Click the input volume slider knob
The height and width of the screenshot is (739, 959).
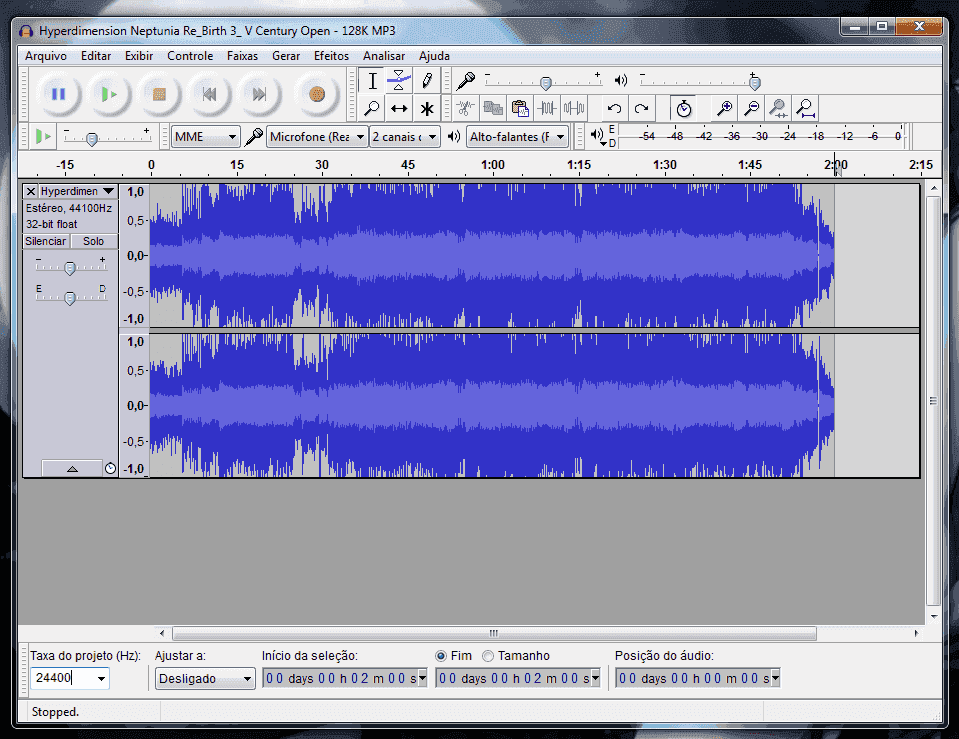pyautogui.click(x=546, y=83)
